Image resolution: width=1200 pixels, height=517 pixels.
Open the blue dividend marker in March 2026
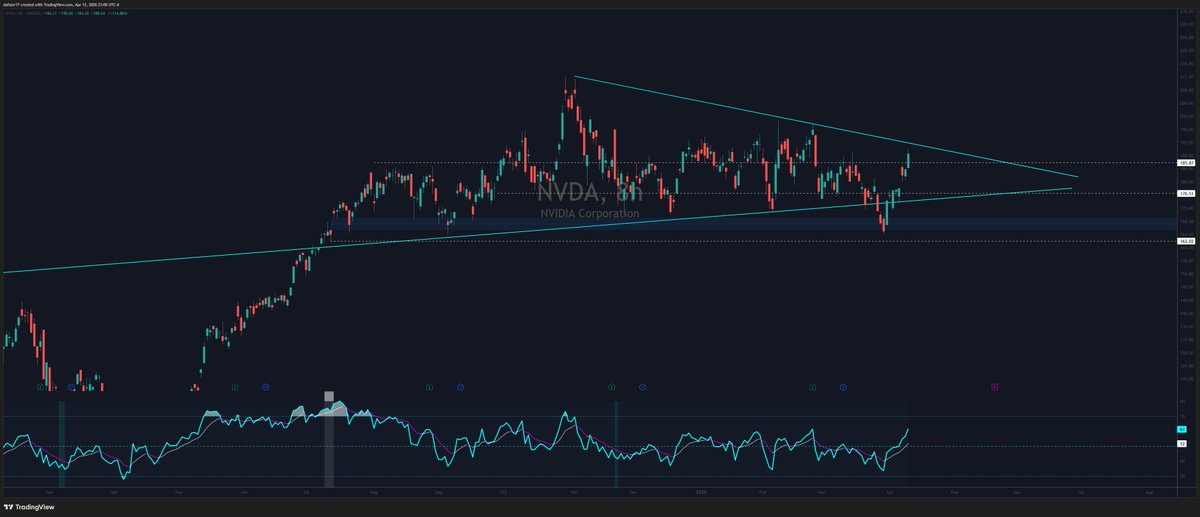(x=843, y=385)
